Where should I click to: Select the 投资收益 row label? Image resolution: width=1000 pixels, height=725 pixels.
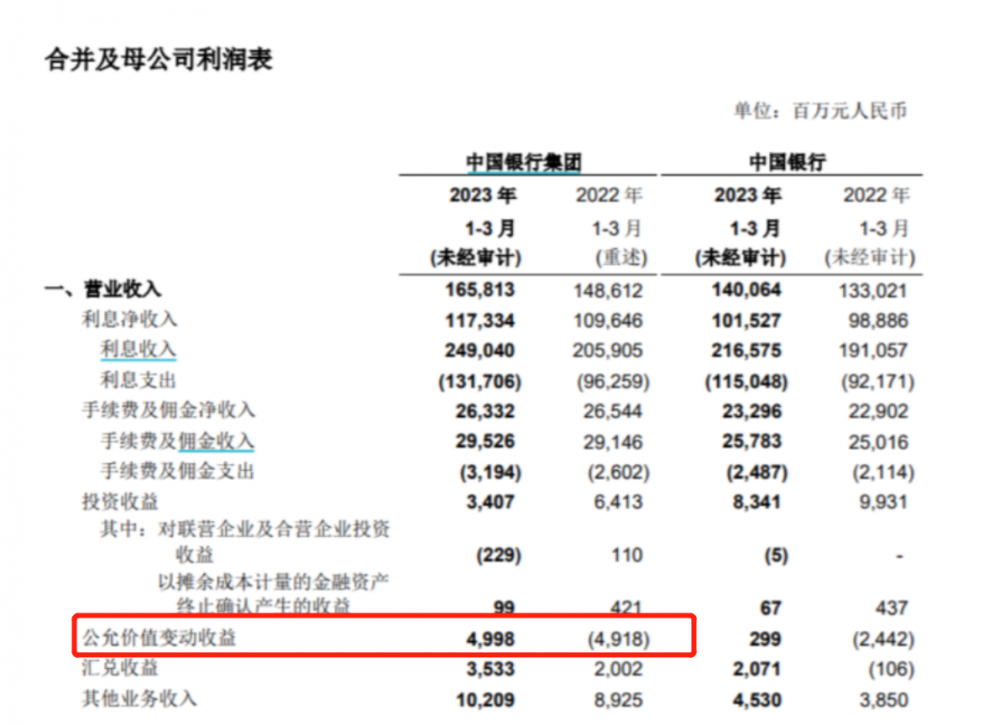pos(120,502)
